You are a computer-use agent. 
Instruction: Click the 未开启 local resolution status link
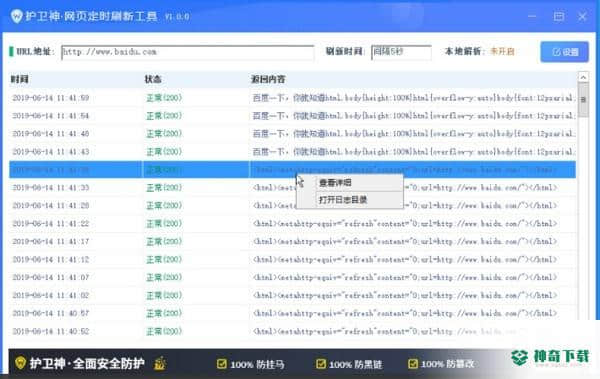click(x=502, y=51)
